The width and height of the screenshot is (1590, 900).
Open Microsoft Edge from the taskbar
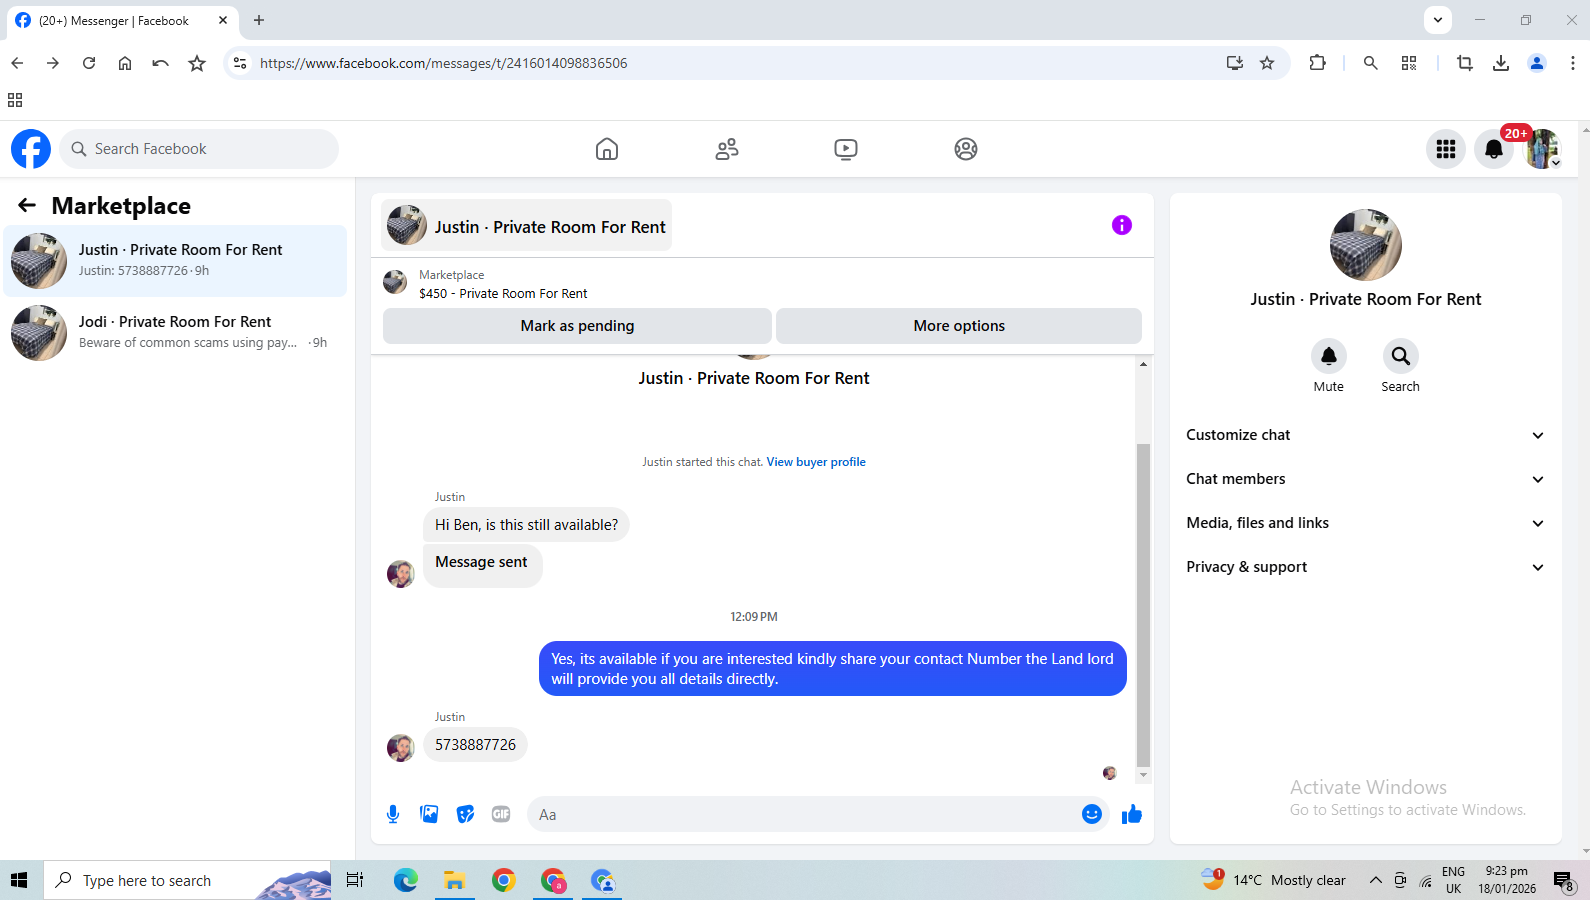[405, 880]
